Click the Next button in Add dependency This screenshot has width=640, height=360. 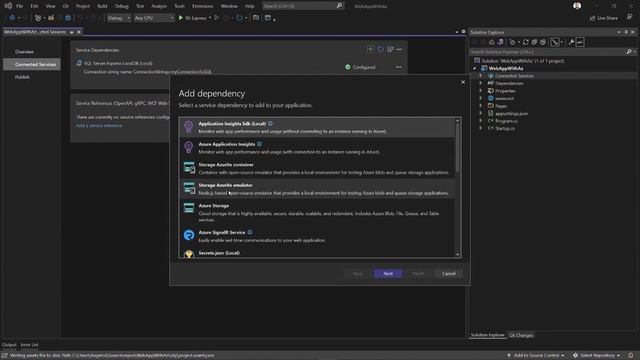click(388, 273)
